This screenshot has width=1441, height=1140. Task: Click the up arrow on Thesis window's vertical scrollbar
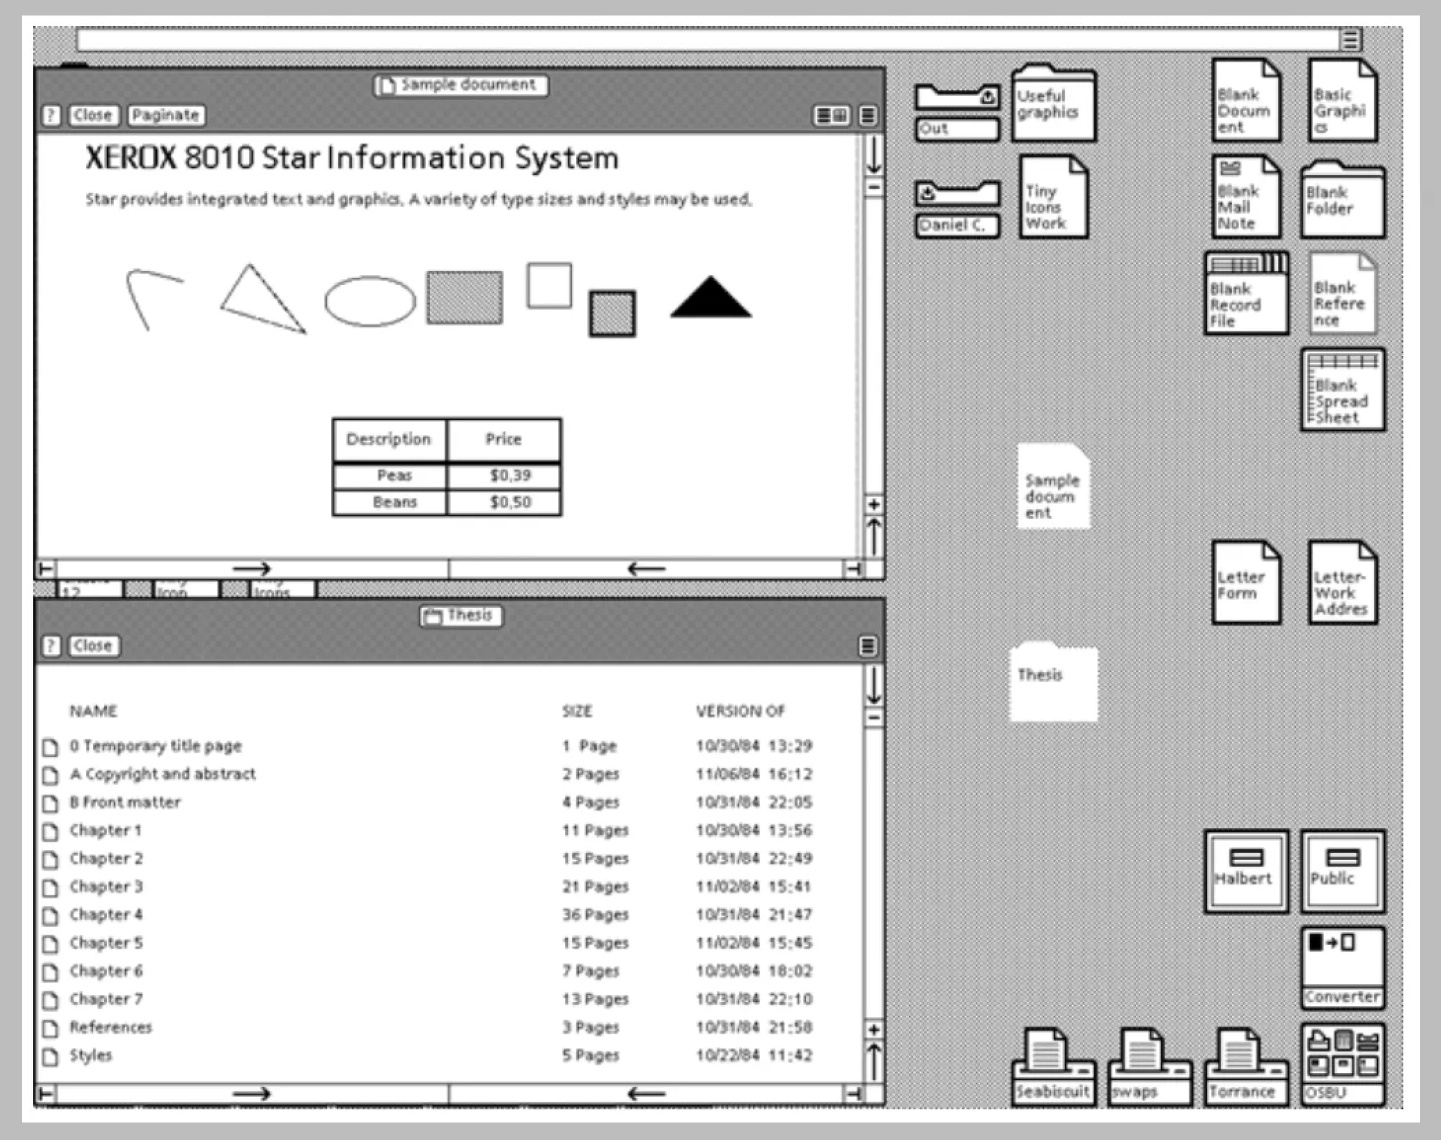[x=873, y=1061]
